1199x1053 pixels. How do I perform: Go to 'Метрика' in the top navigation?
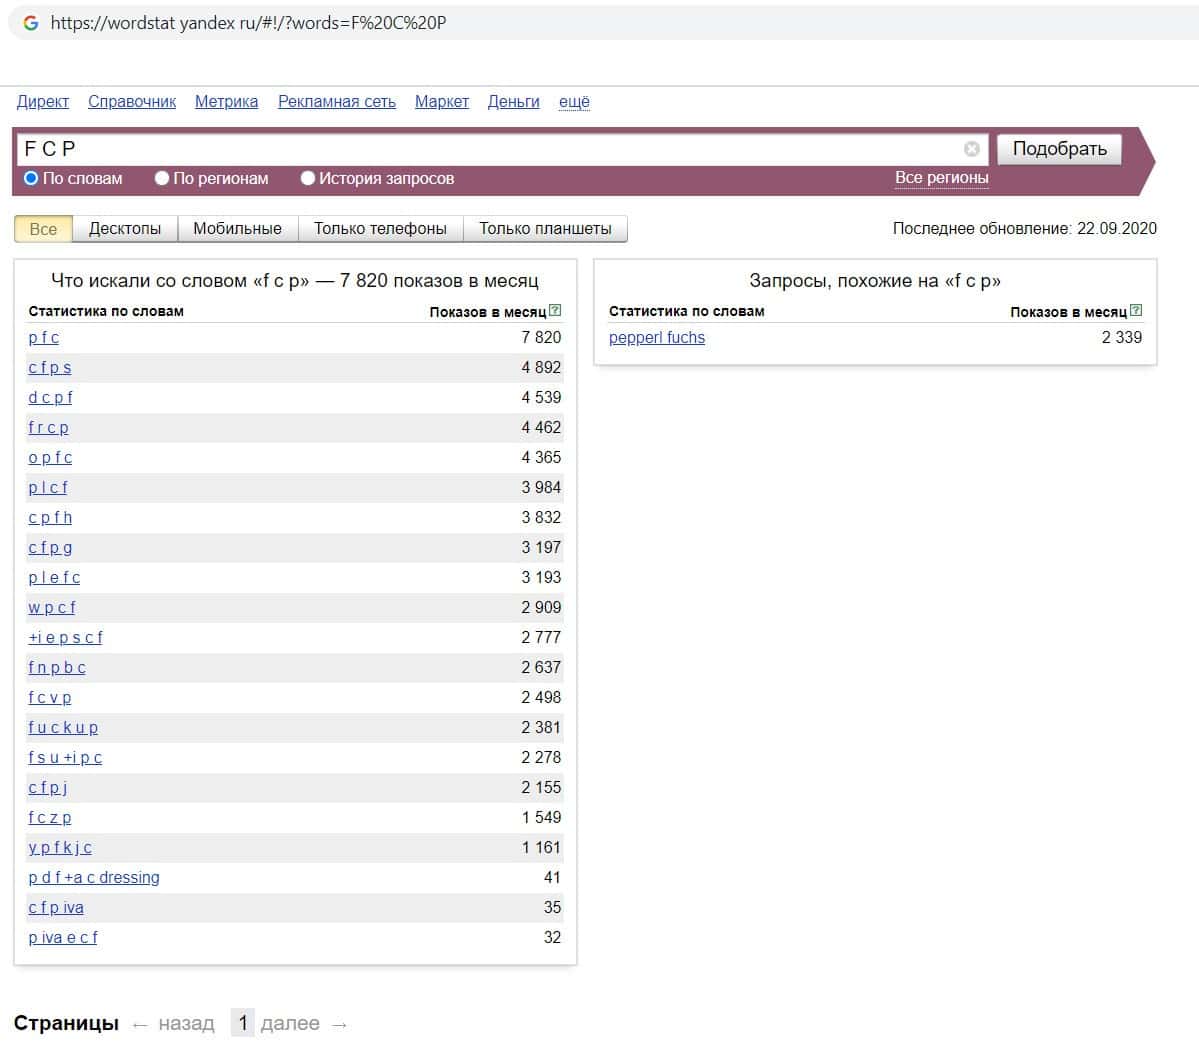(x=226, y=102)
